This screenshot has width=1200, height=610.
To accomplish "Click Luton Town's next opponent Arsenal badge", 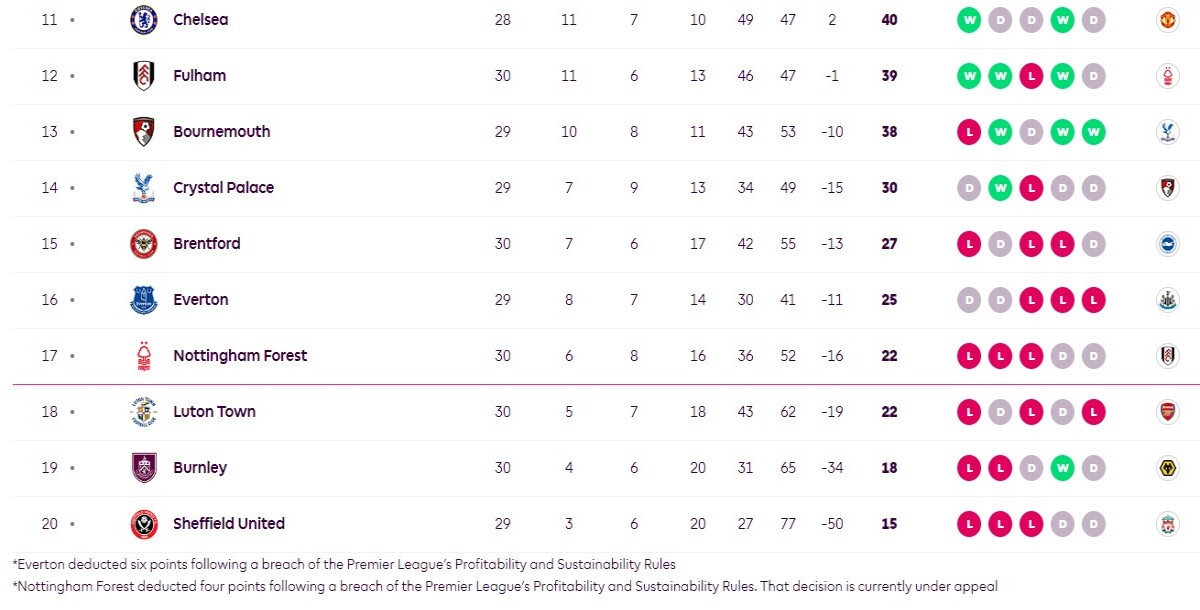I will click(x=1167, y=412).
